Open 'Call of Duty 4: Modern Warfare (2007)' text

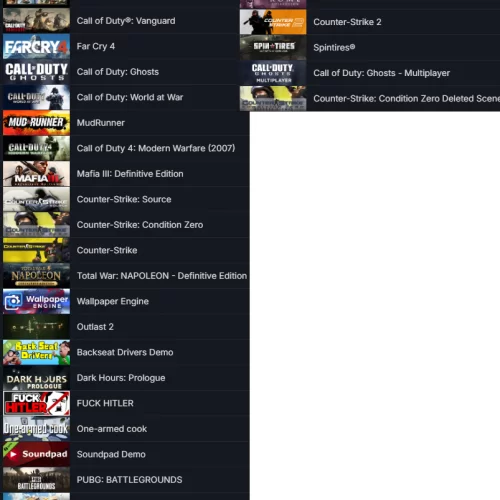click(x=156, y=148)
